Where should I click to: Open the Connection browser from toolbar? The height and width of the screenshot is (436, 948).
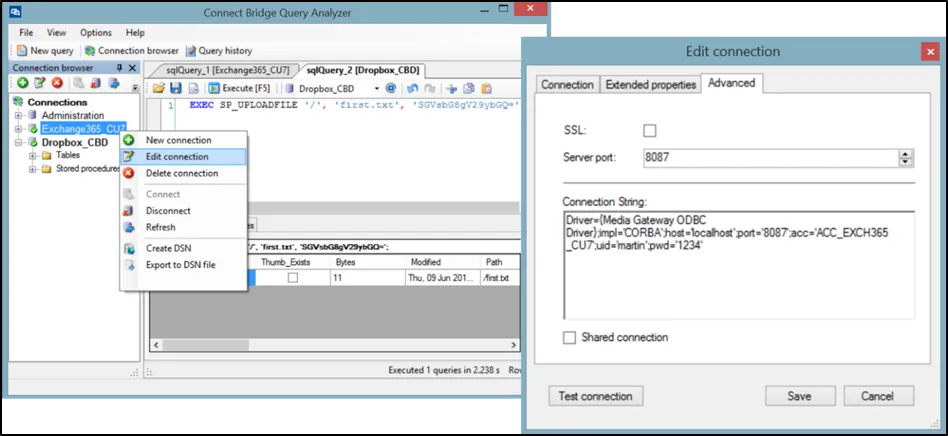tap(132, 51)
